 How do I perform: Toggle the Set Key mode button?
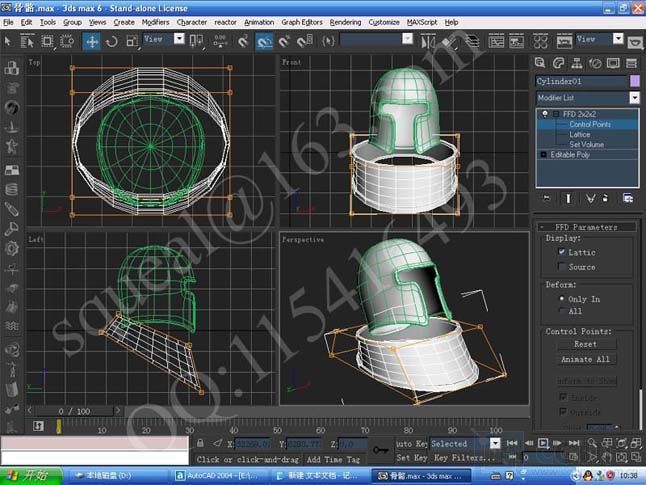tap(412, 457)
